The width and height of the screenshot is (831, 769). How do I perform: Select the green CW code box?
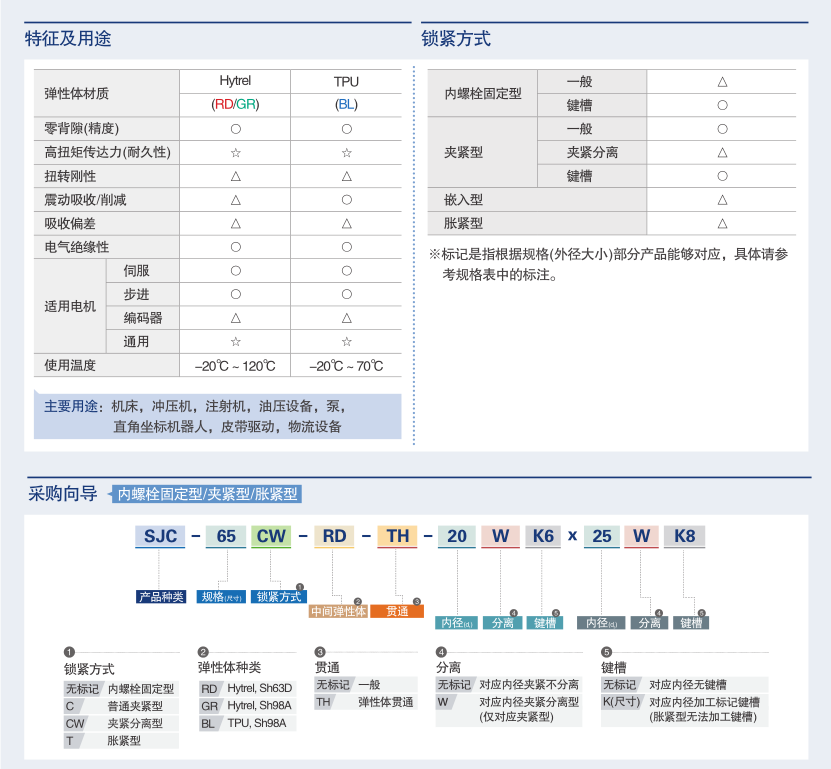[271, 536]
